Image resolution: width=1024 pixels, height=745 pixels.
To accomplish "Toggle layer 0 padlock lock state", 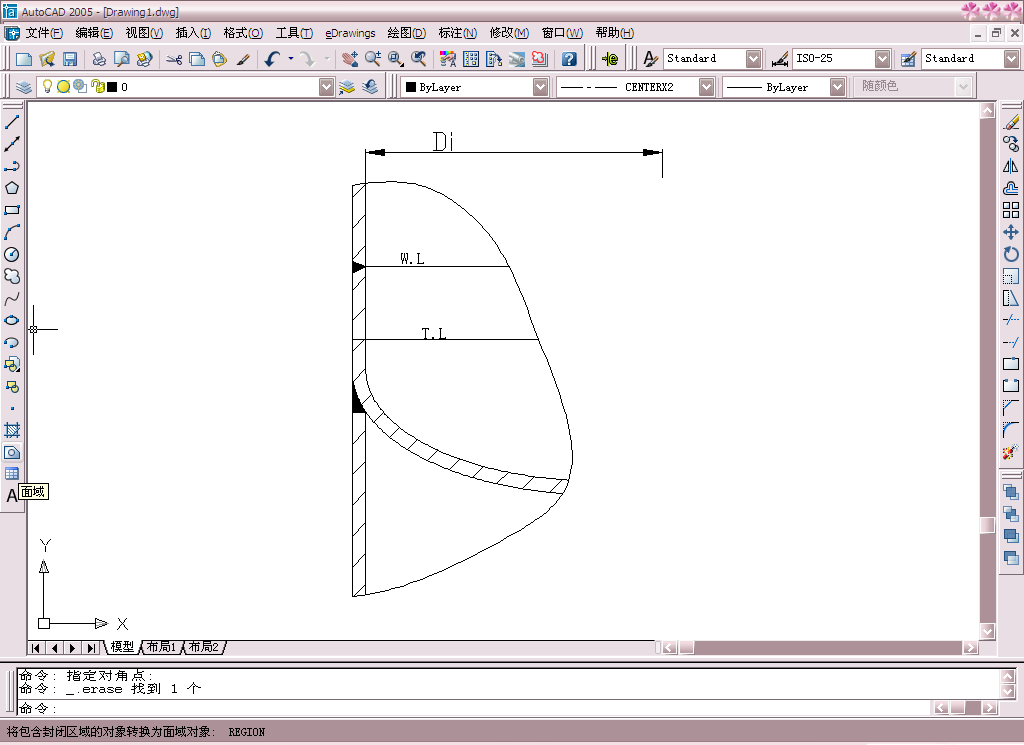I will tap(96, 87).
